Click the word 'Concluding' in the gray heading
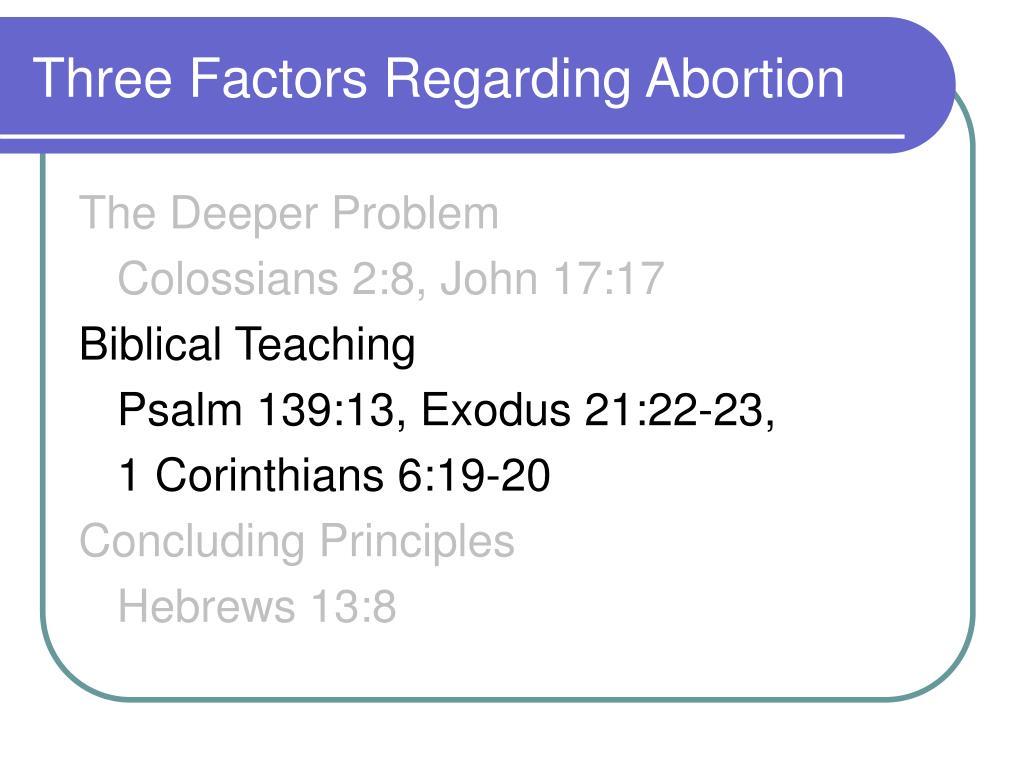 pyautogui.click(x=192, y=543)
